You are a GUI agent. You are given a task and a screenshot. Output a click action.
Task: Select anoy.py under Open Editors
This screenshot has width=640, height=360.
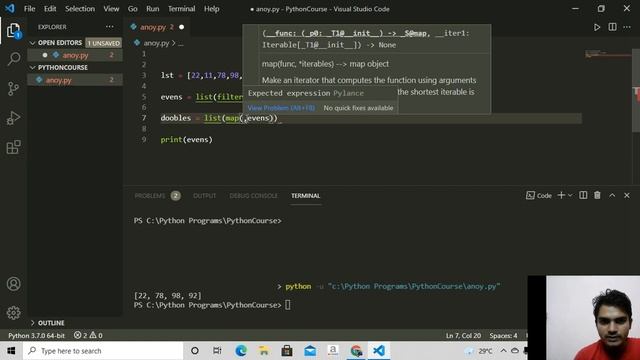tap(75, 55)
